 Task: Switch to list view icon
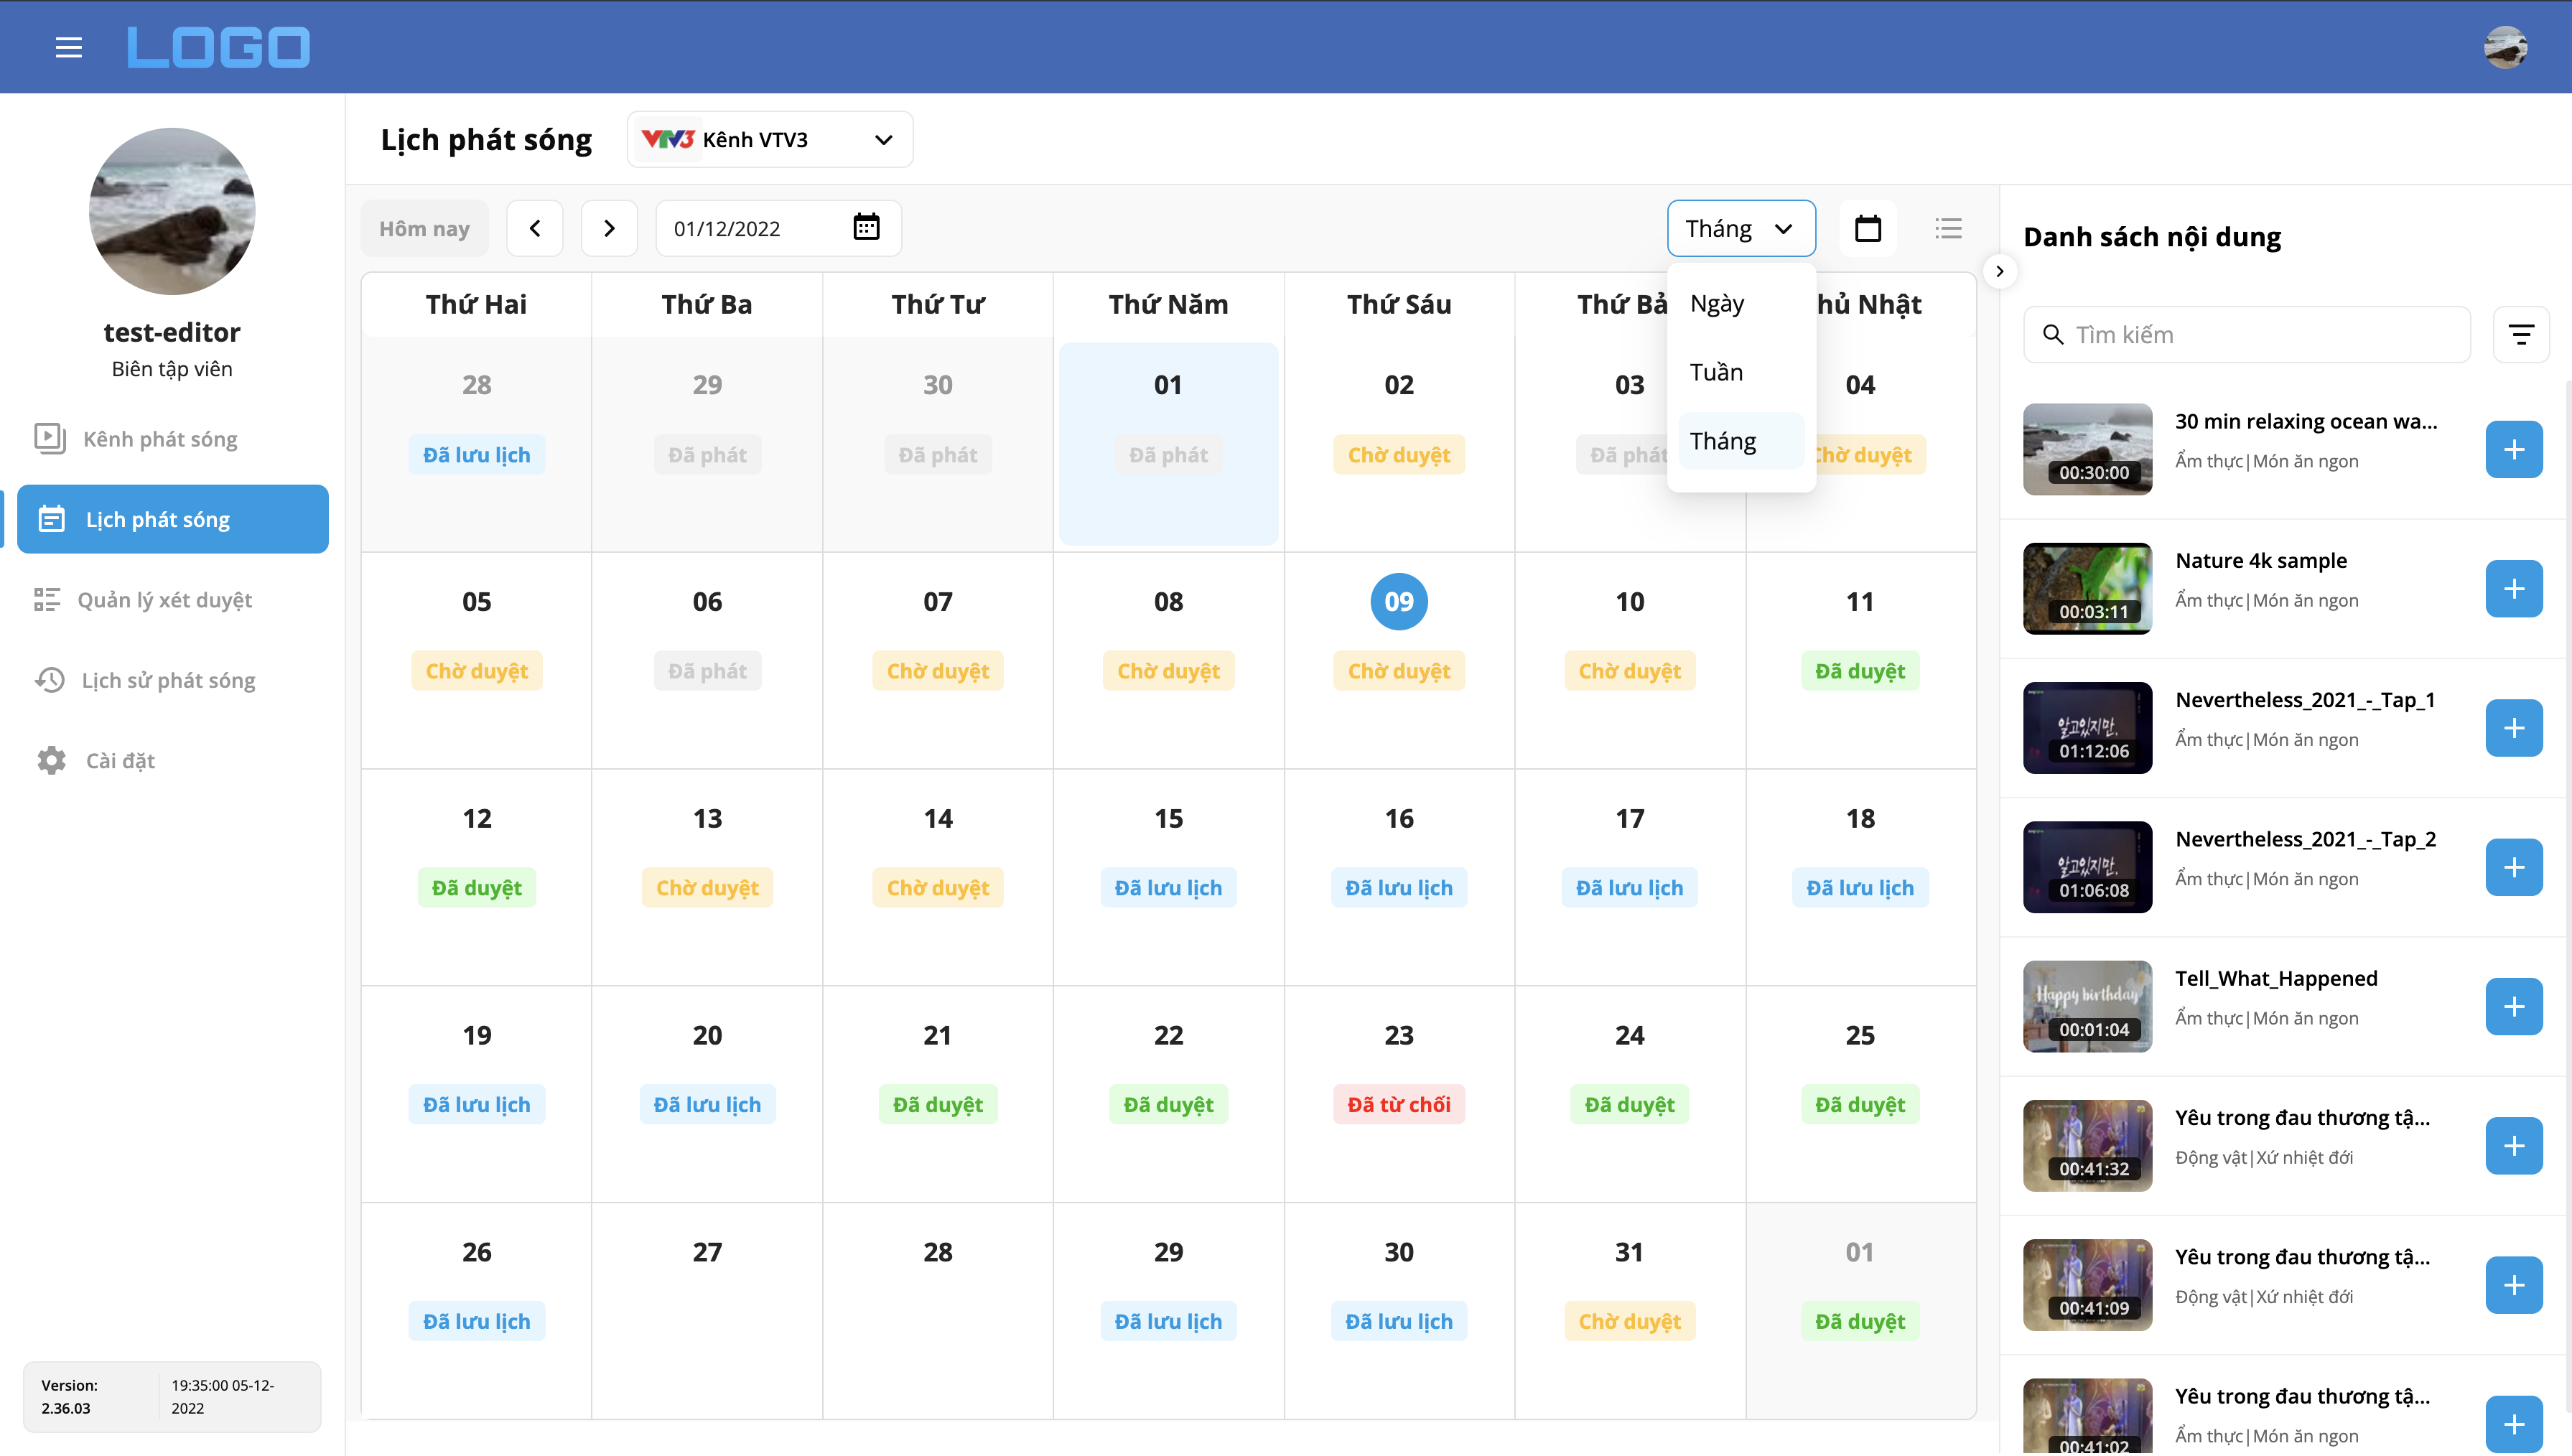(x=1947, y=228)
